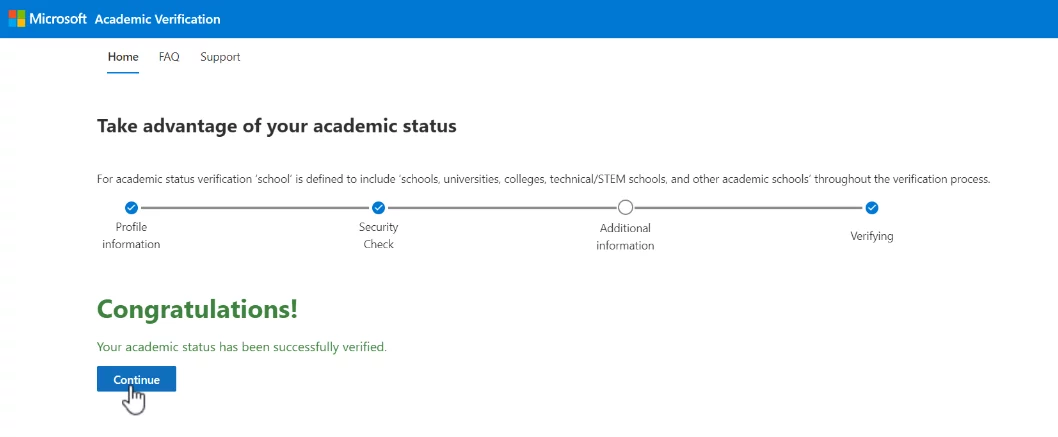Click the progress line between Profile and Security
This screenshot has width=1058, height=437.
click(254, 208)
